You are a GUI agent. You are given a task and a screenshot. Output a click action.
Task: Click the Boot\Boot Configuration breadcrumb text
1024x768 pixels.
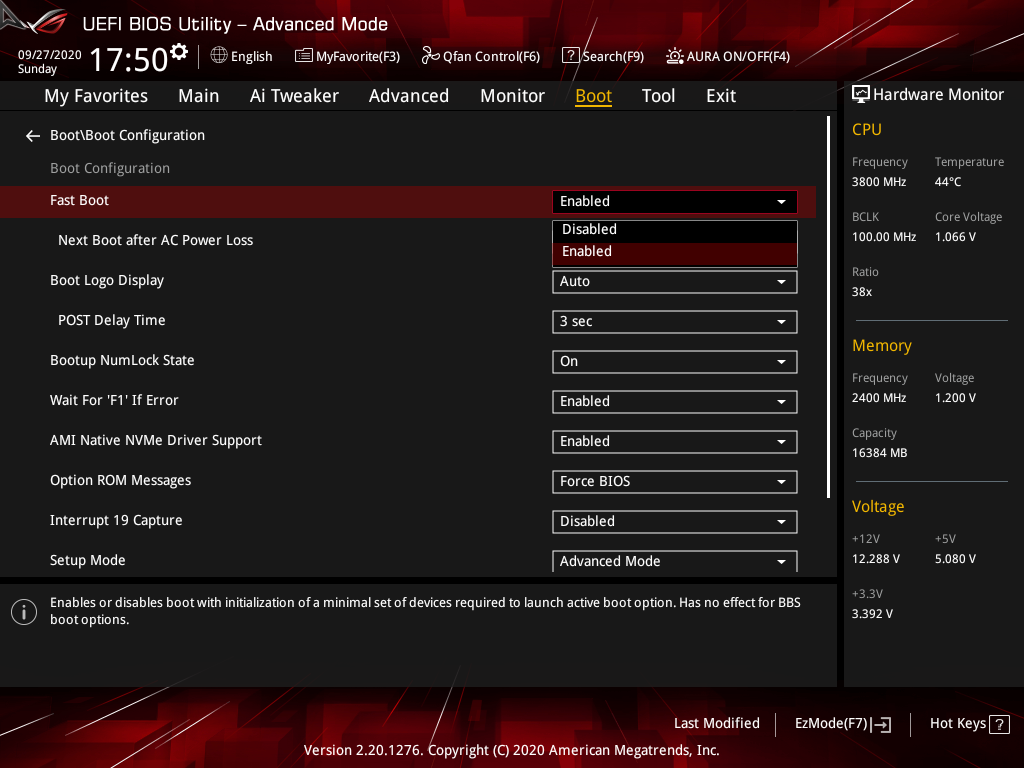[127, 135]
